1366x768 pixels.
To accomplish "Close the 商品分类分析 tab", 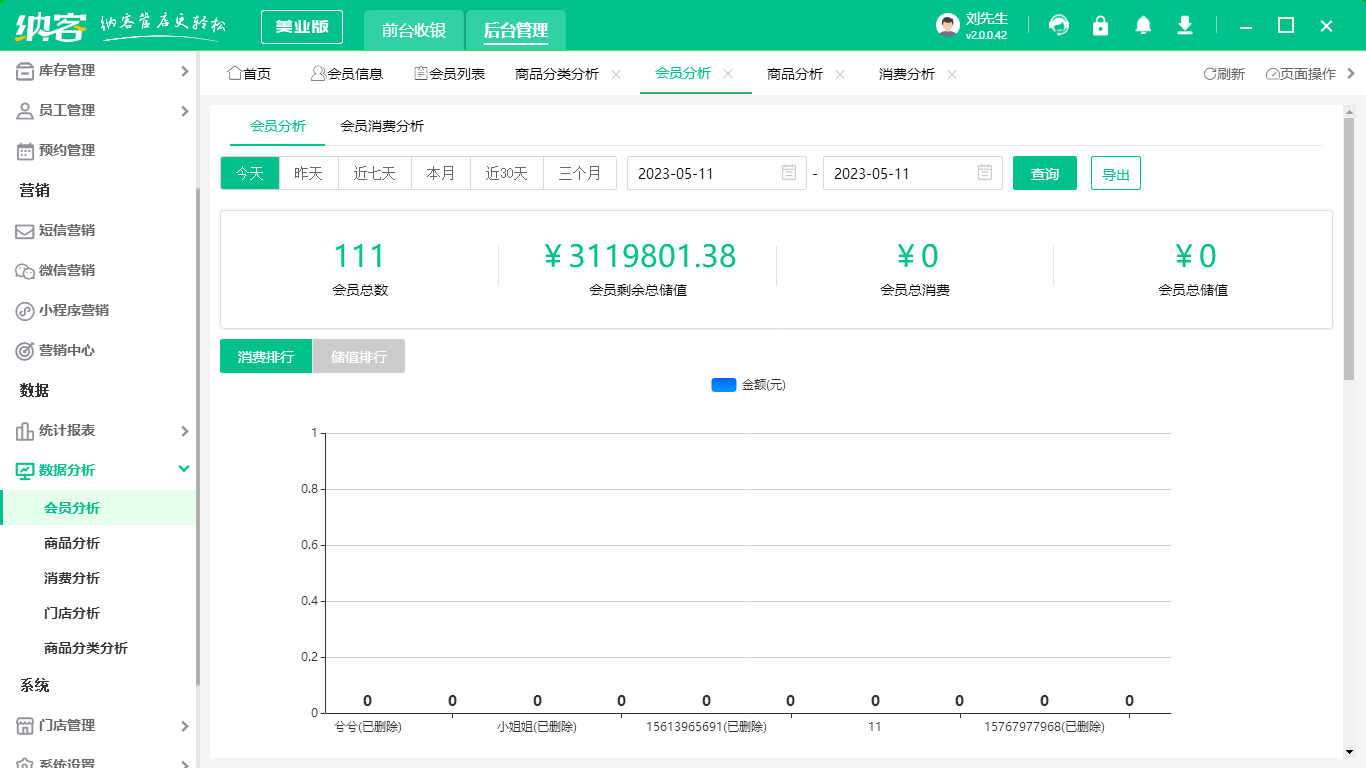I will [616, 74].
